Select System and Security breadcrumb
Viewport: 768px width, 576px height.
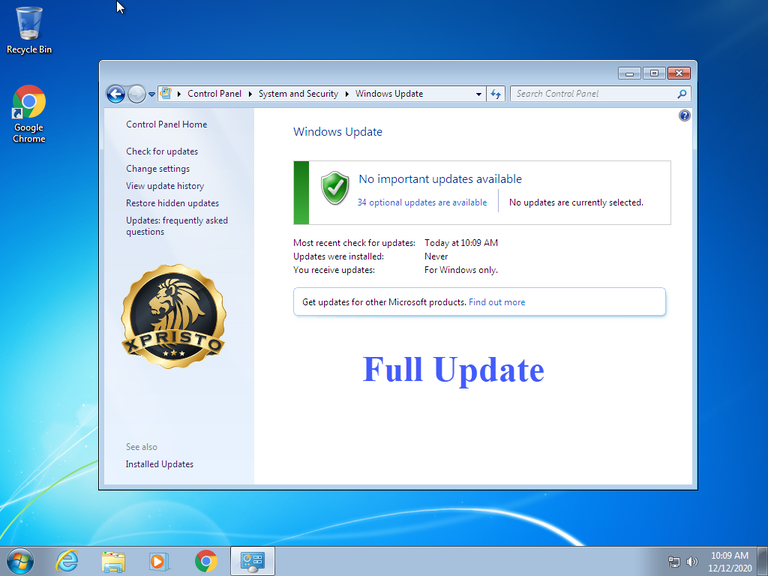tap(298, 94)
